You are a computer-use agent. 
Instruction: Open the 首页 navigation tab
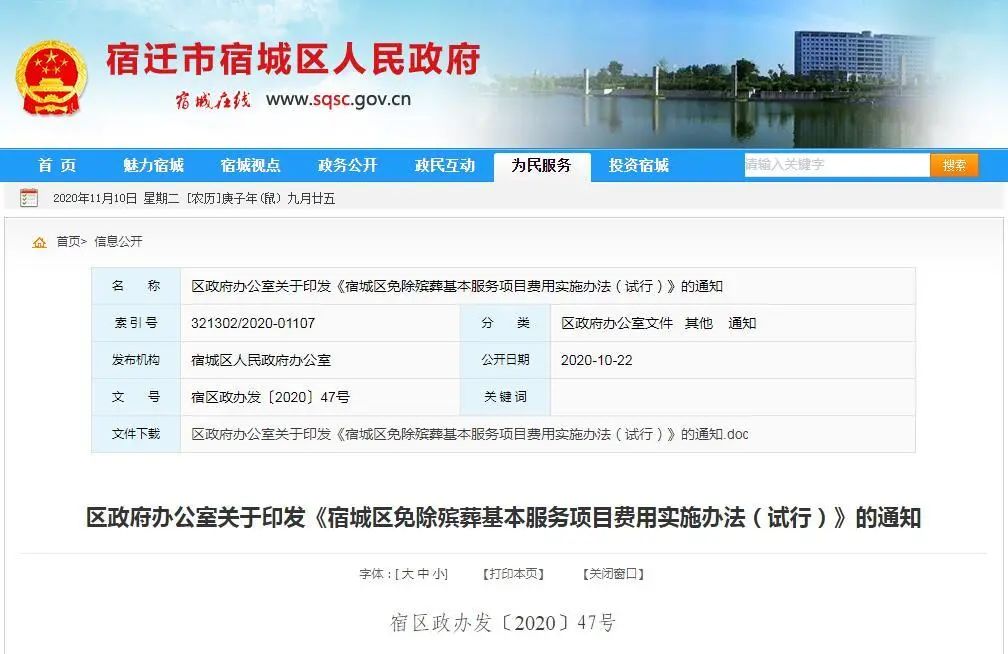pos(57,166)
